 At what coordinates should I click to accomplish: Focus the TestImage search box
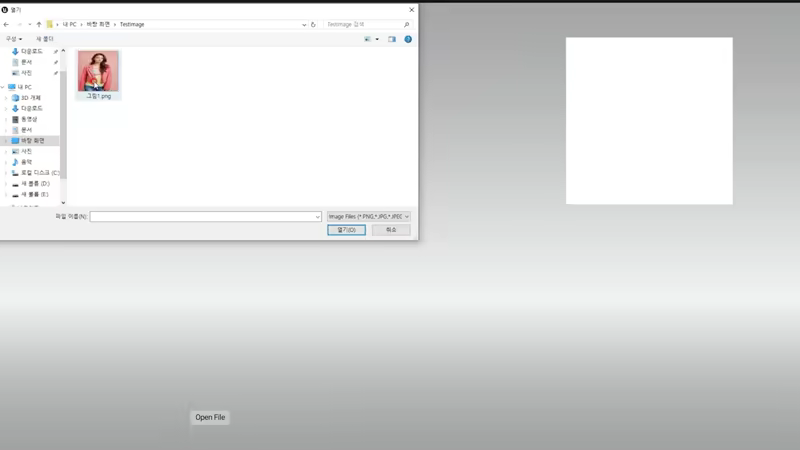coord(363,24)
